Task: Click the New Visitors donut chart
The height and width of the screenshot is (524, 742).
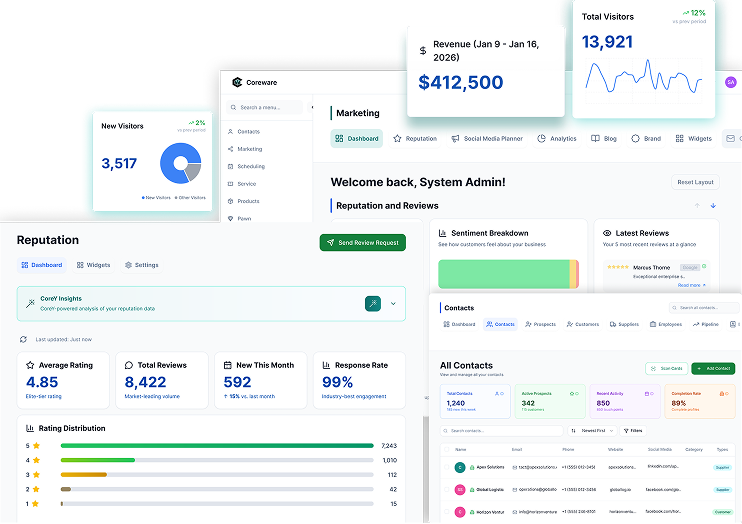Action: tap(181, 163)
